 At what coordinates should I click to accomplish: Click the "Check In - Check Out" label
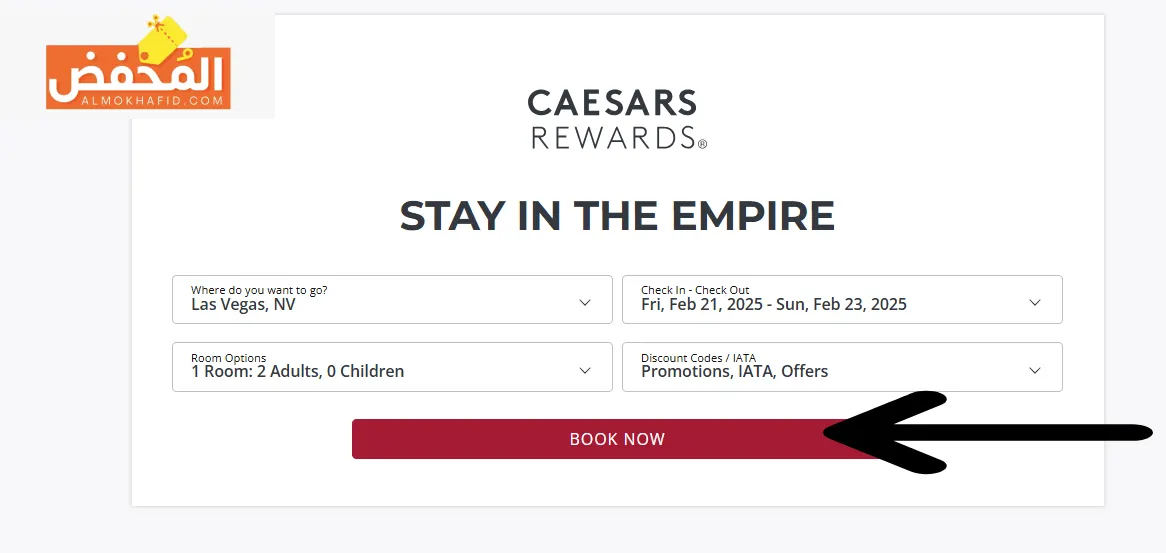click(x=695, y=290)
